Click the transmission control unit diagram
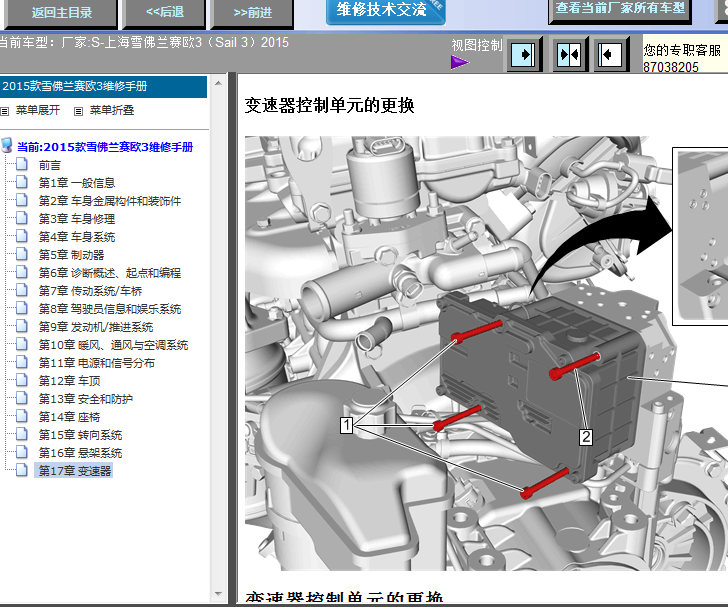 point(486,353)
